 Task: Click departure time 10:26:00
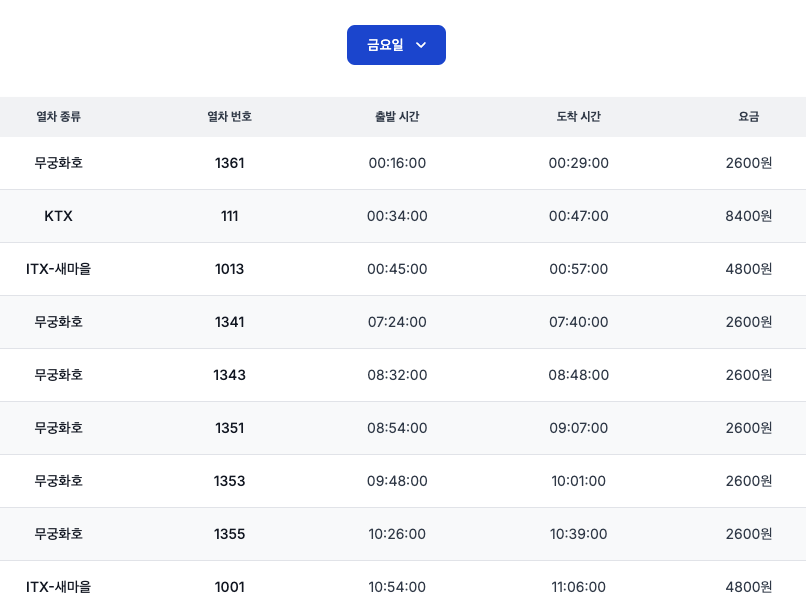(397, 533)
